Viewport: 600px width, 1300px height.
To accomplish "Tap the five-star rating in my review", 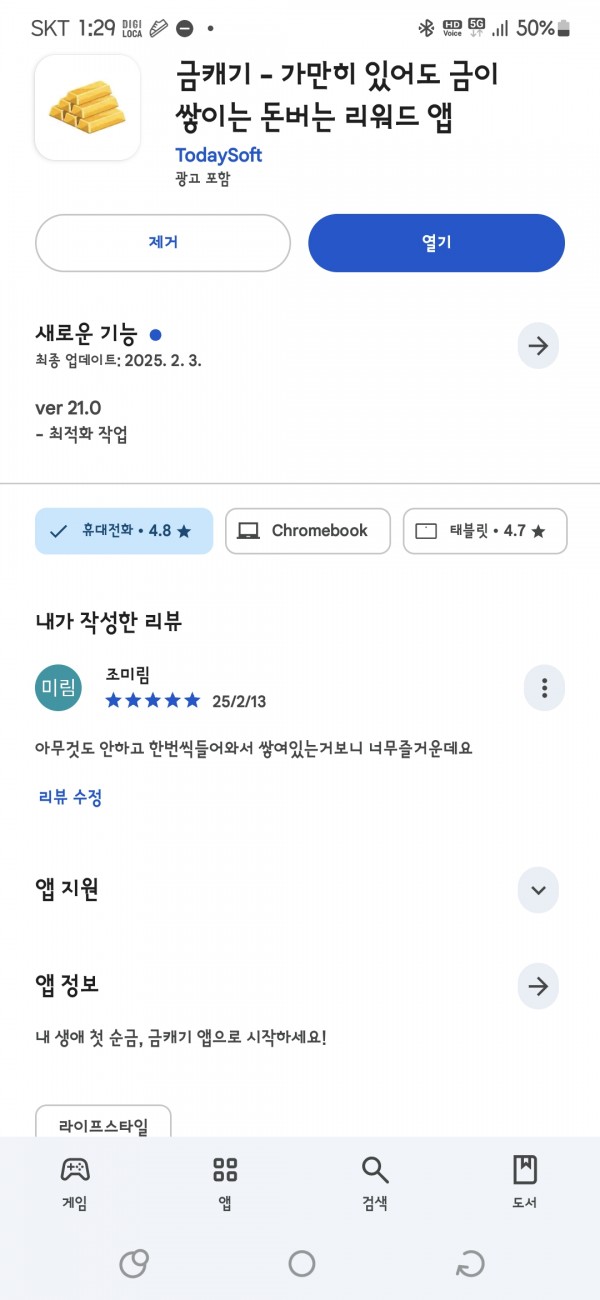I will [153, 700].
